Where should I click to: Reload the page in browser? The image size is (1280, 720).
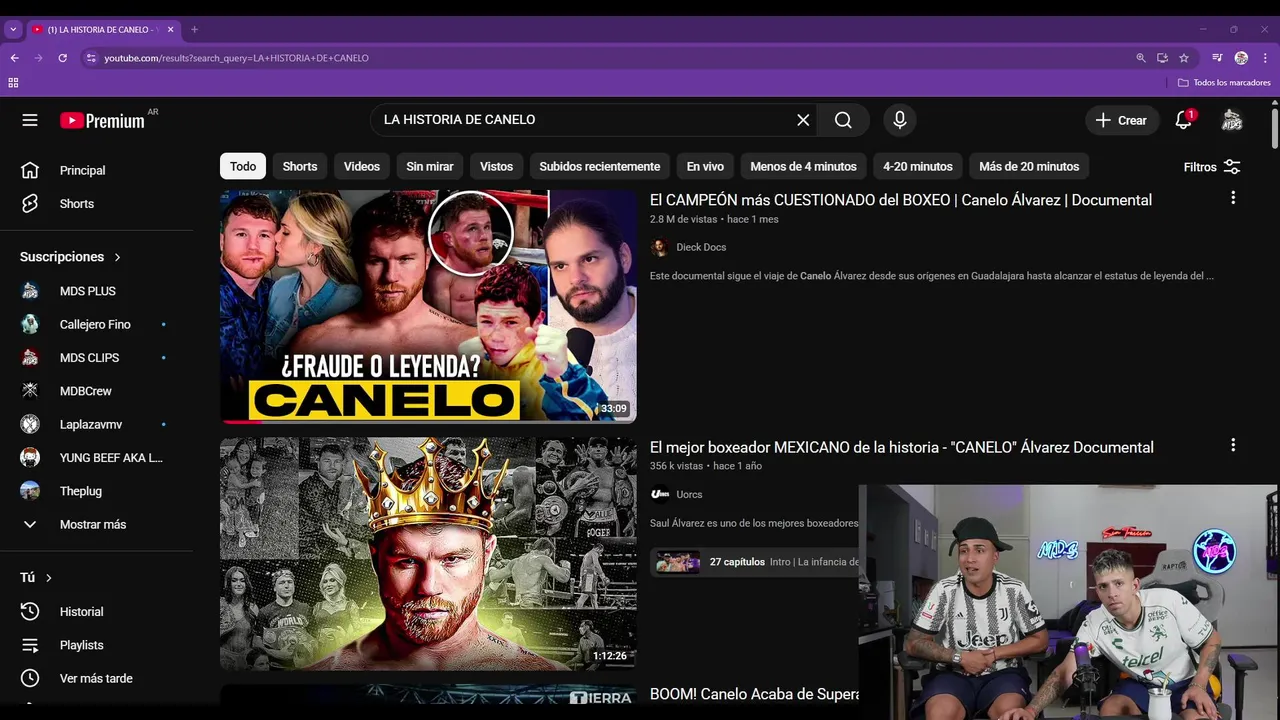[62, 58]
